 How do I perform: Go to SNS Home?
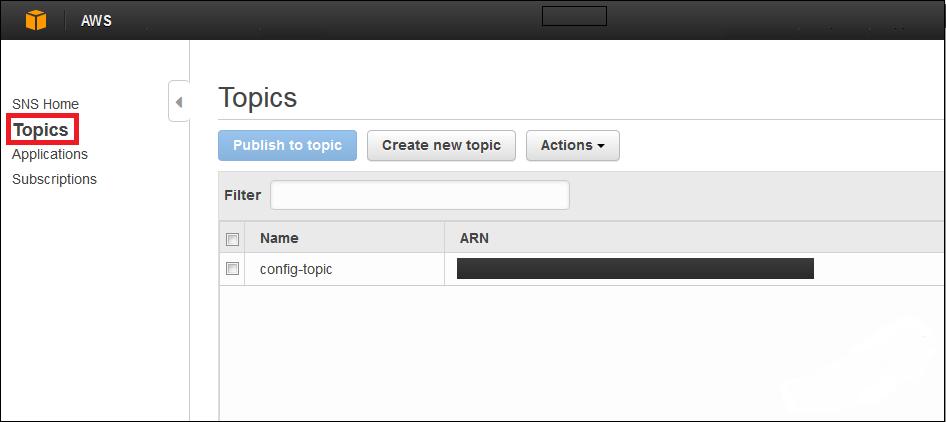45,104
